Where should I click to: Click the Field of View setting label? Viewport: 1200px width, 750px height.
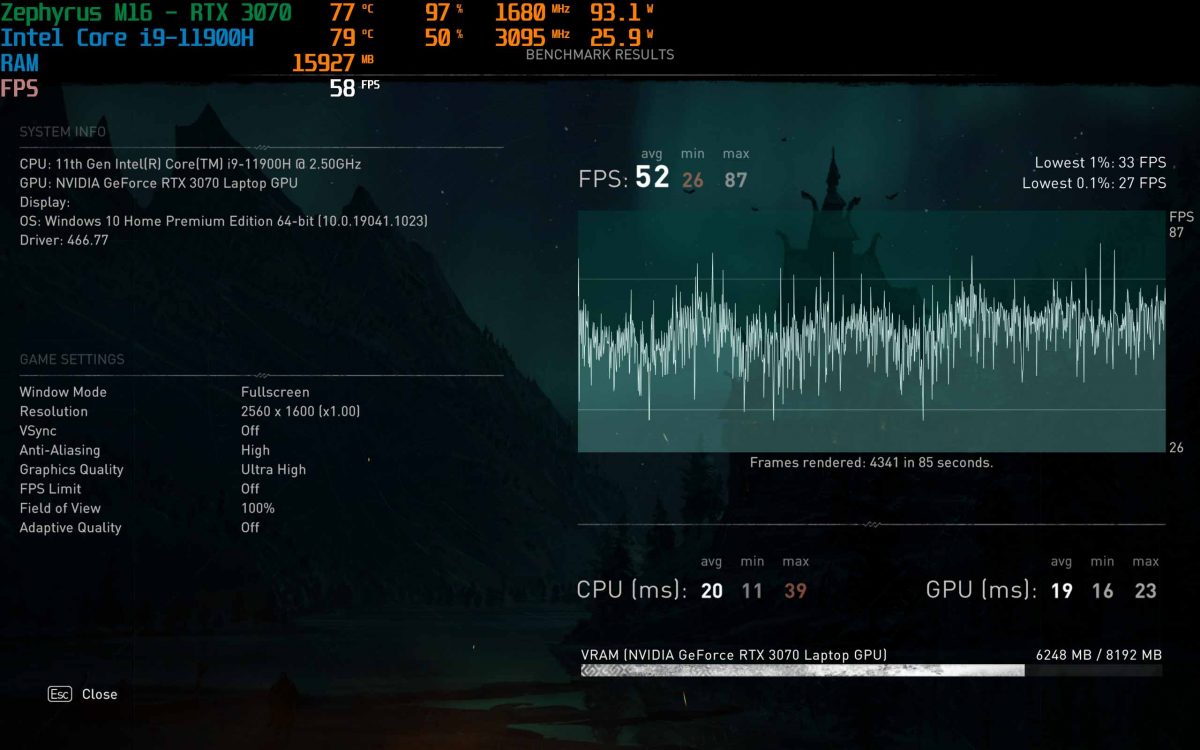pos(60,508)
